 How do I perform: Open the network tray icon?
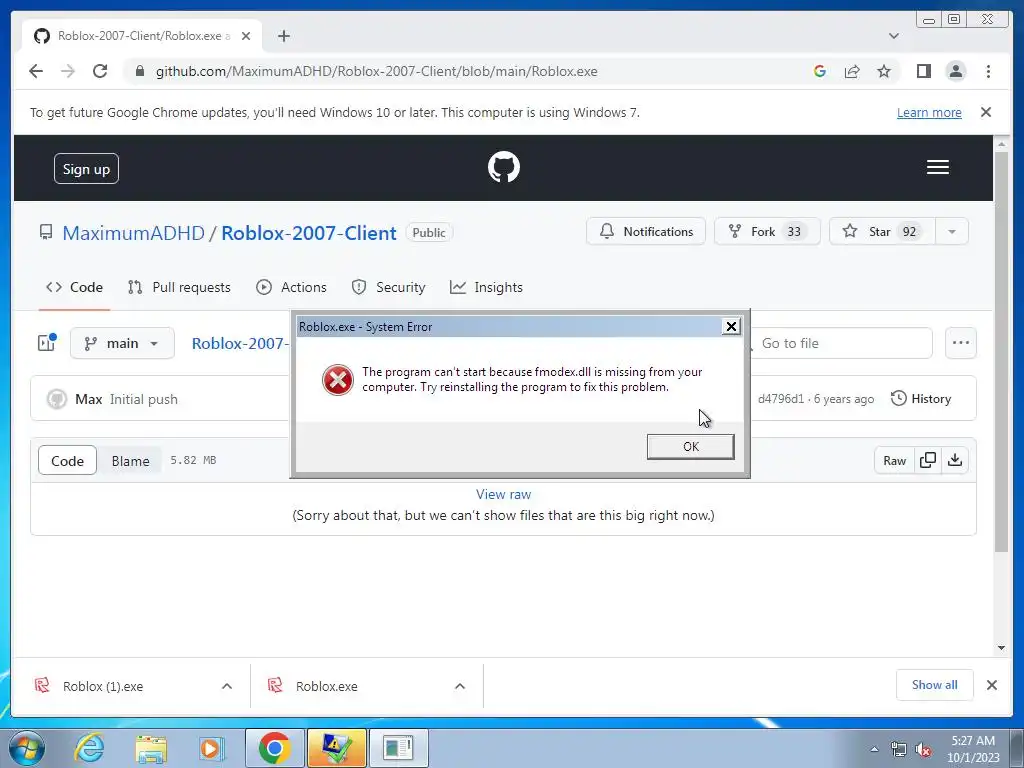pyautogui.click(x=899, y=750)
